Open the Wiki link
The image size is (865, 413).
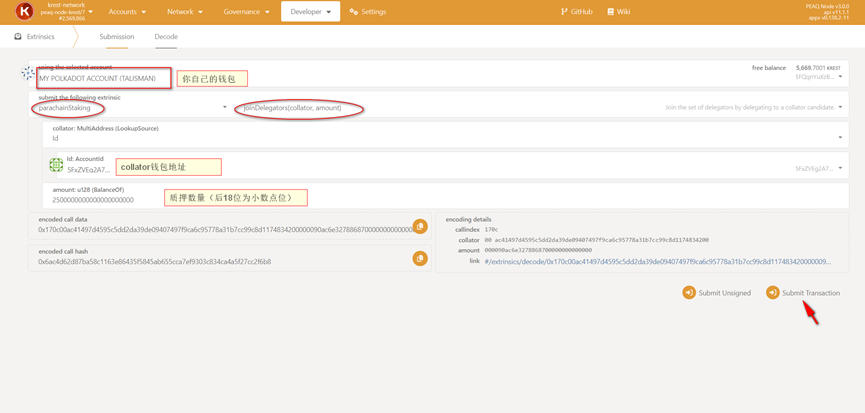click(x=618, y=12)
